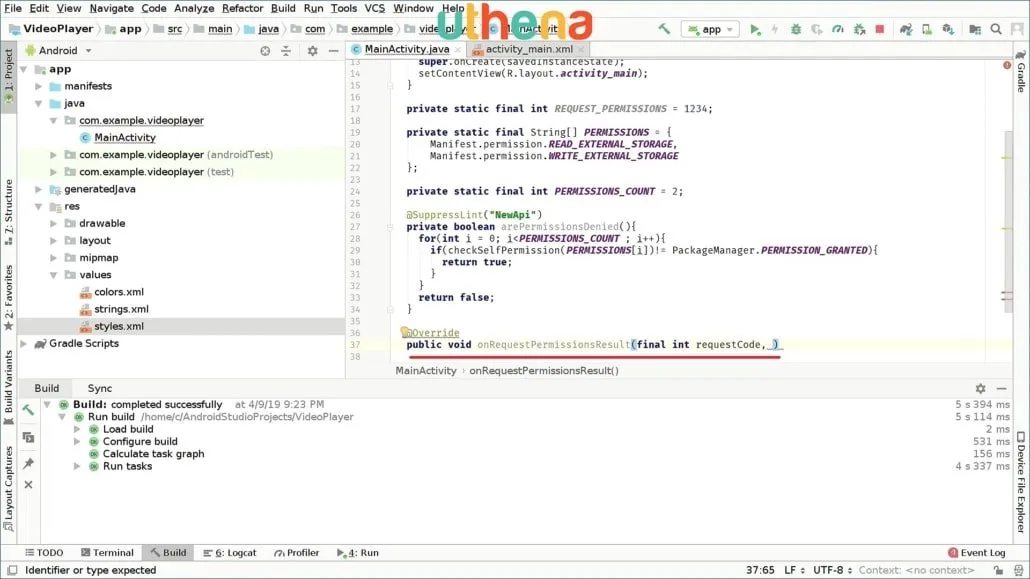Open Build panel settings gear

point(980,388)
